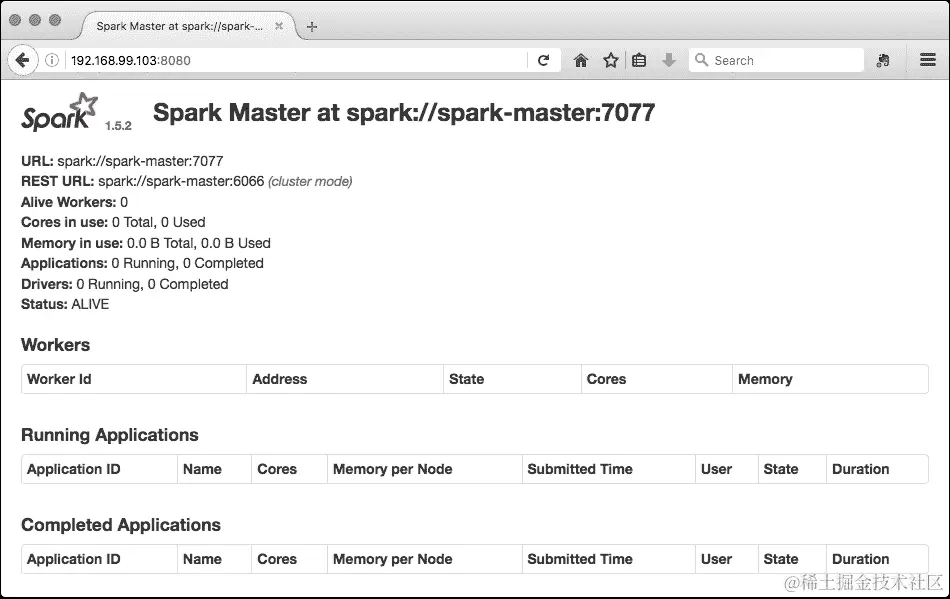This screenshot has height=599, width=950.
Task: Navigate back using the back arrow
Action: coord(23,60)
